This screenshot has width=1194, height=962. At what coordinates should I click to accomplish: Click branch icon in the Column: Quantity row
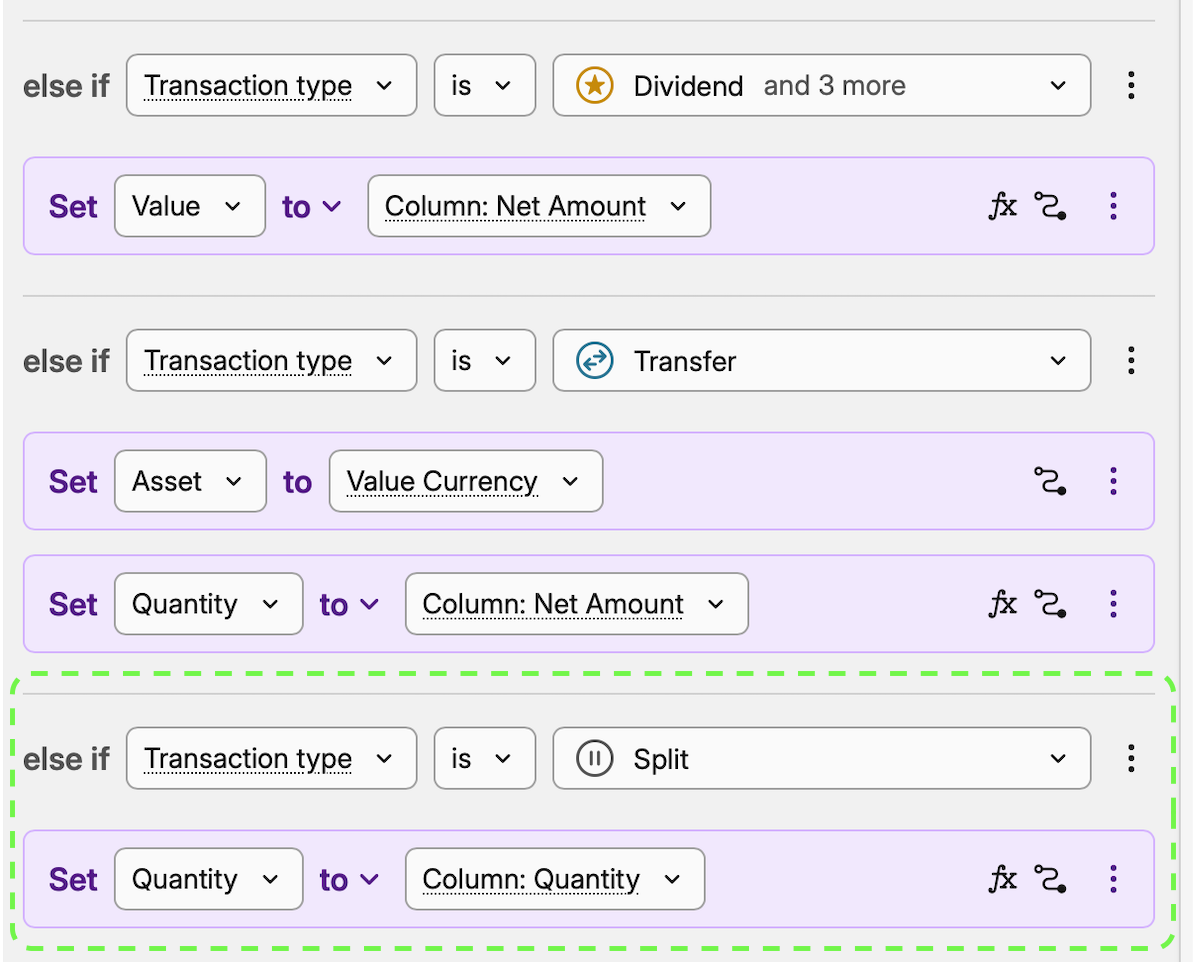click(1049, 879)
